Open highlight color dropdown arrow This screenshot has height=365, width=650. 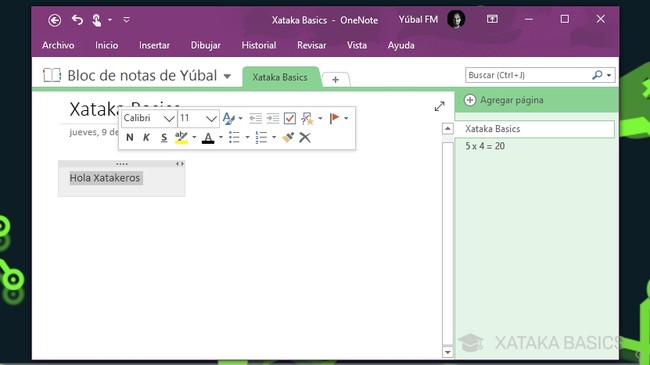194,137
